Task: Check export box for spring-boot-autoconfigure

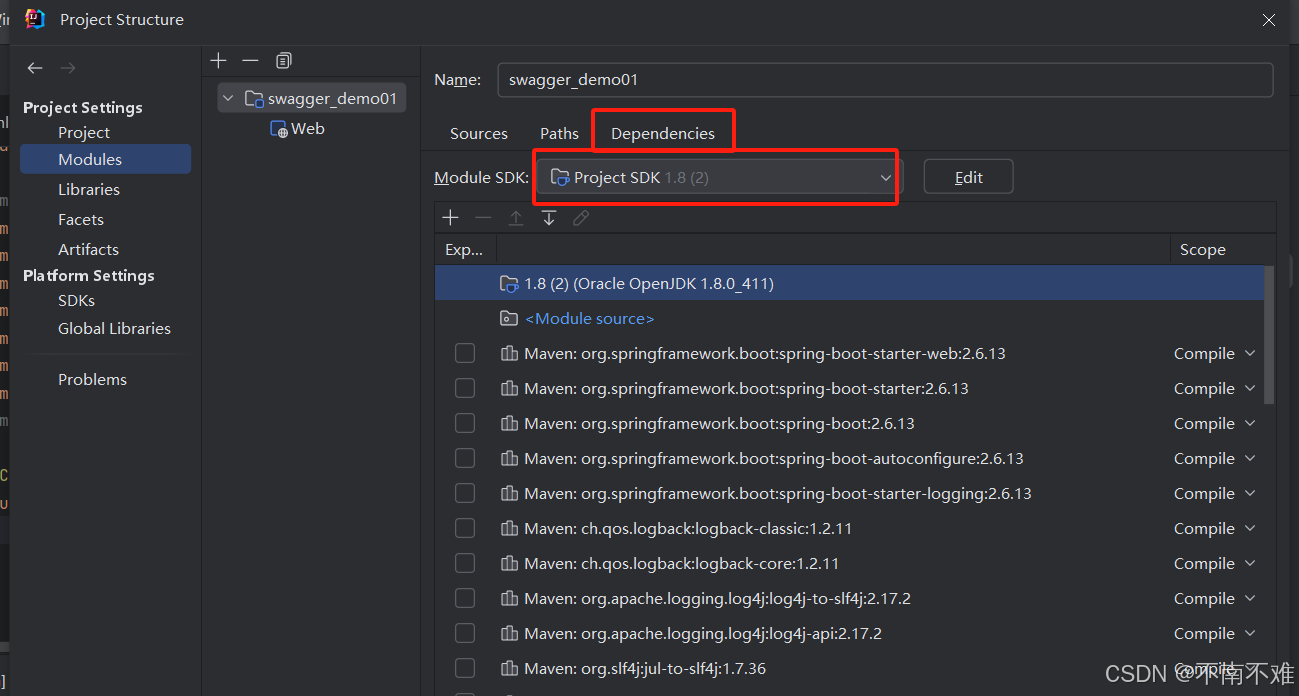Action: (465, 458)
